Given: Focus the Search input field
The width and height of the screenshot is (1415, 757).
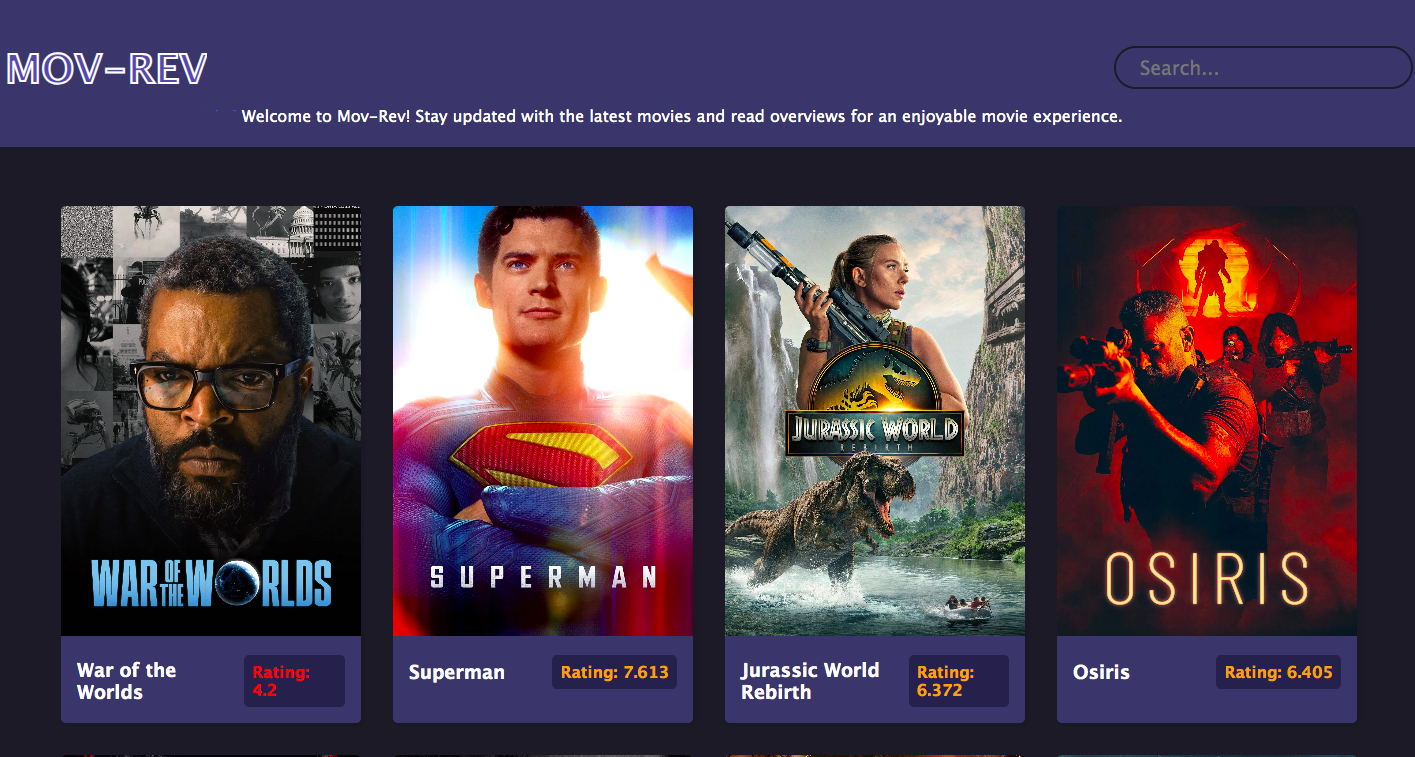Looking at the screenshot, I should (x=1262, y=68).
